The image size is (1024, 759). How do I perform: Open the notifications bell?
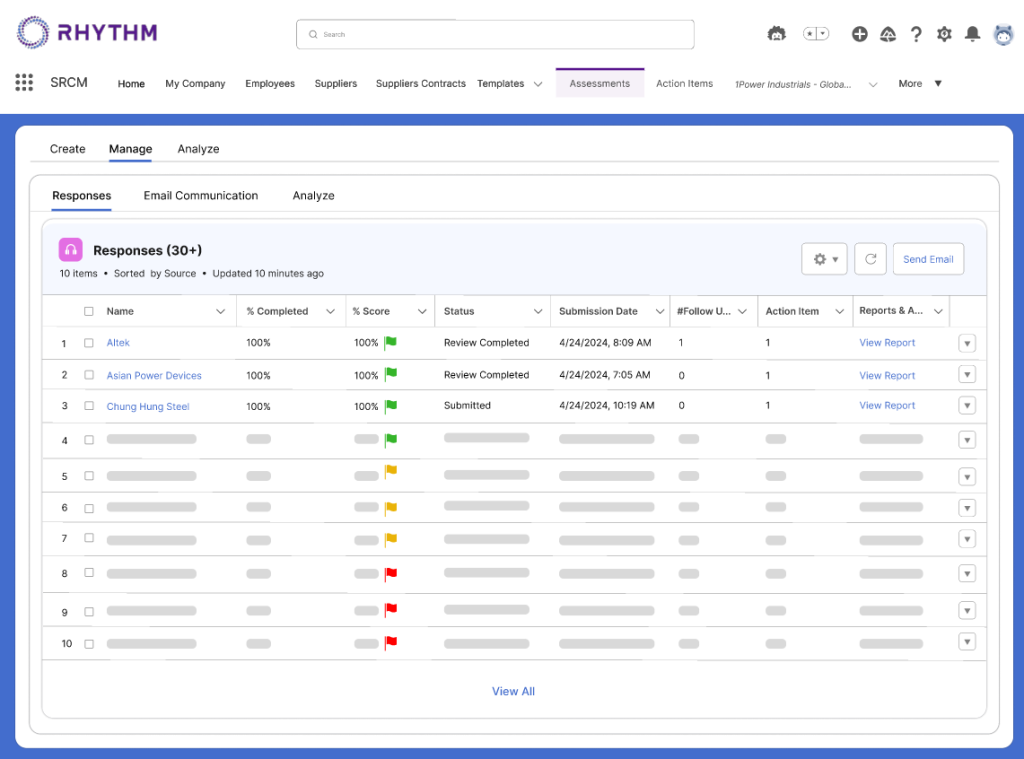(972, 34)
